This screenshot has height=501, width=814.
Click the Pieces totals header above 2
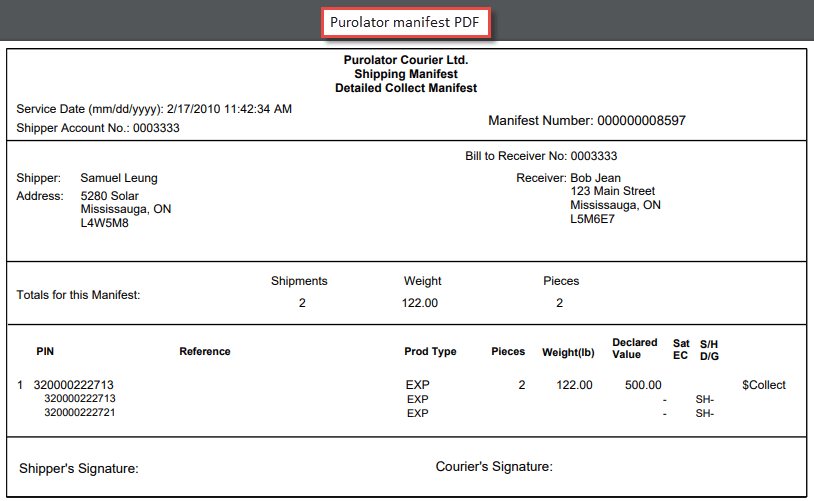coord(561,281)
